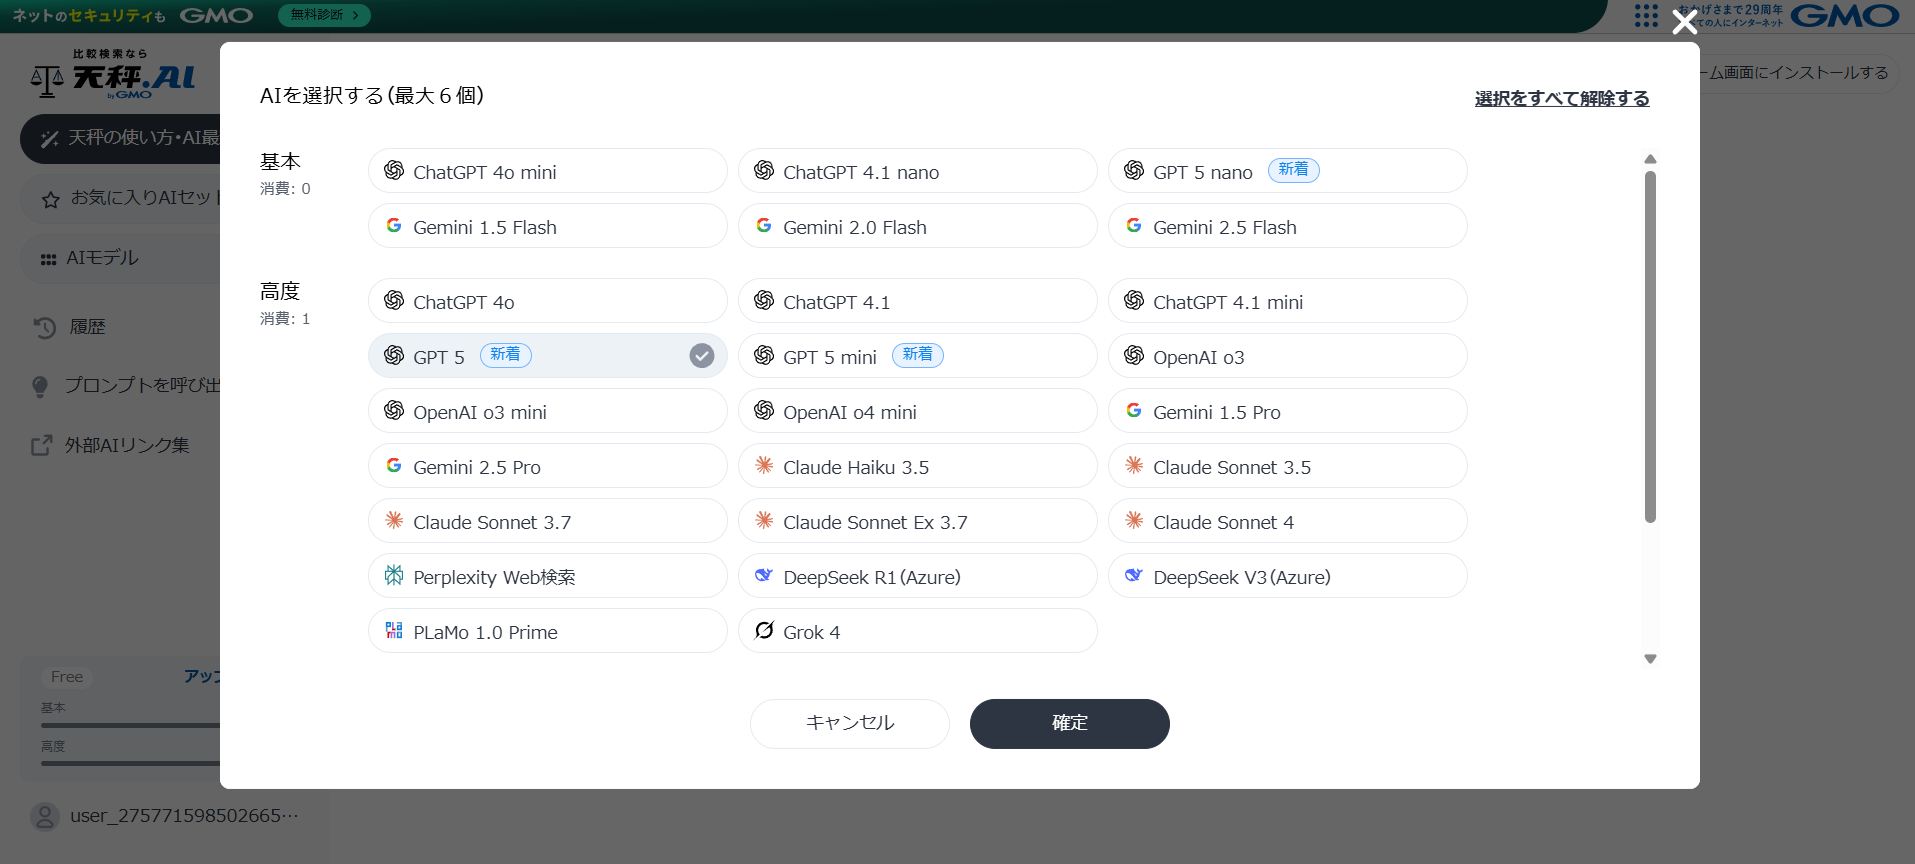Viewport: 1915px width, 864px height.
Task: Click the DeepSeek R1 whale icon
Action: click(764, 575)
